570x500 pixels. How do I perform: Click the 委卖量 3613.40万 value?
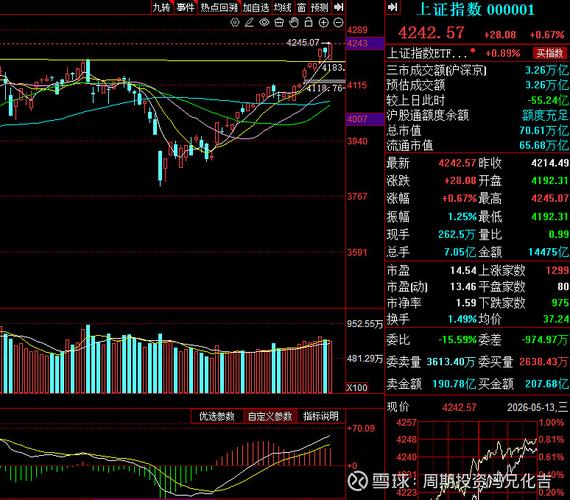(450, 362)
